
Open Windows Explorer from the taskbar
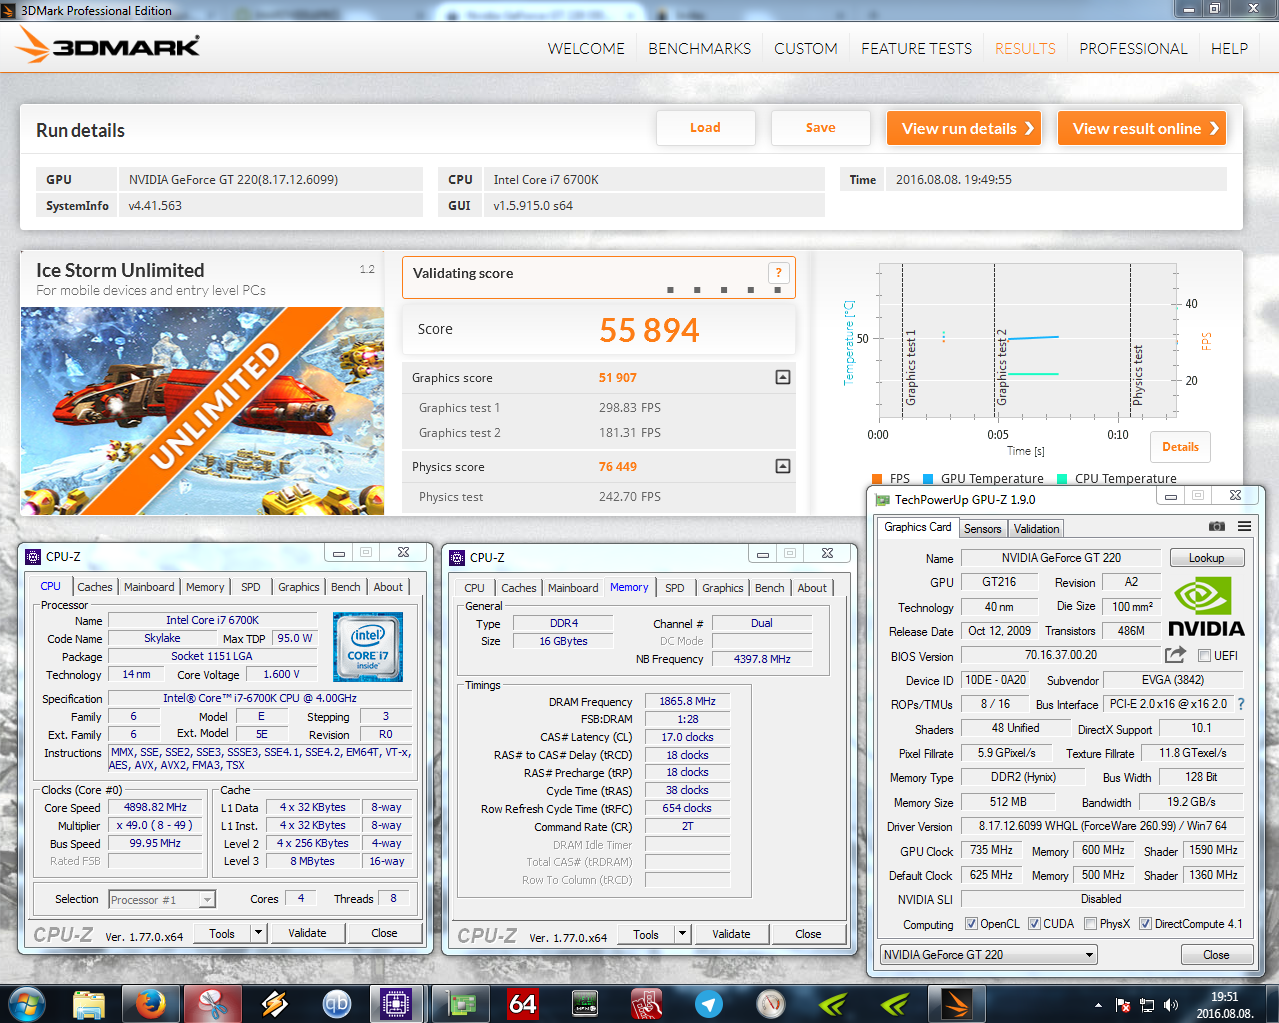pos(89,1003)
